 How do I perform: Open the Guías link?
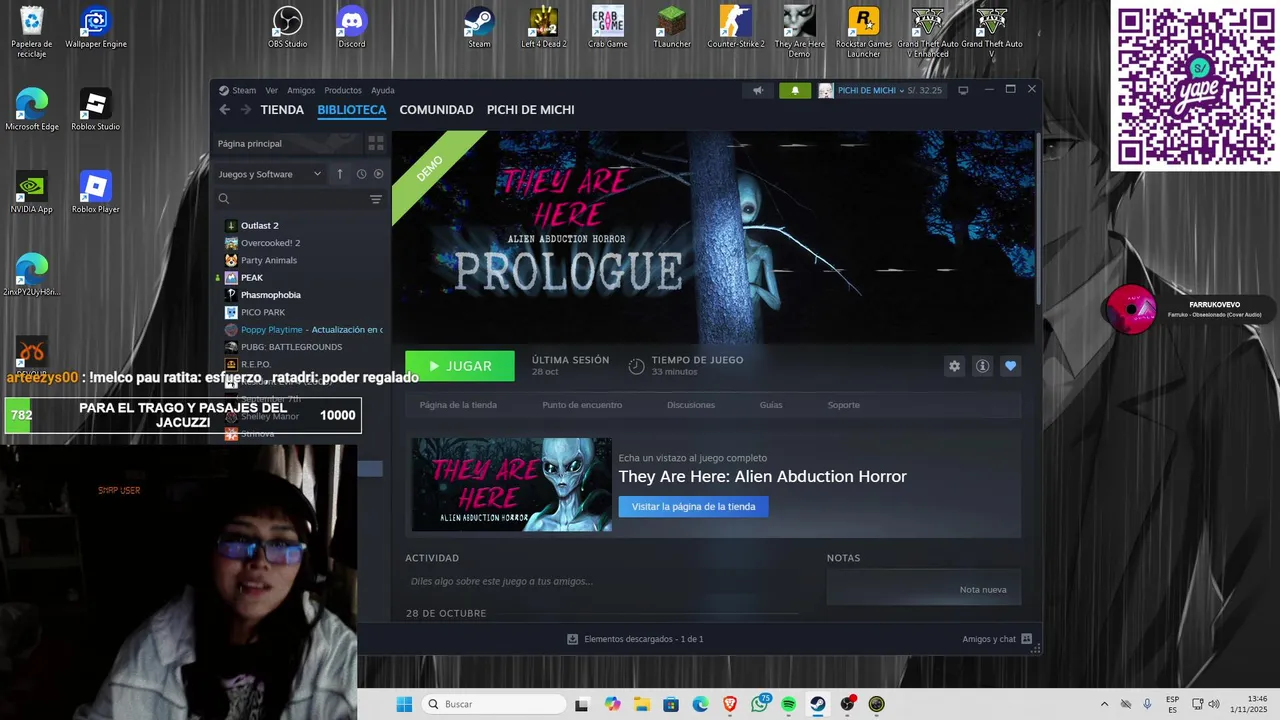771,405
